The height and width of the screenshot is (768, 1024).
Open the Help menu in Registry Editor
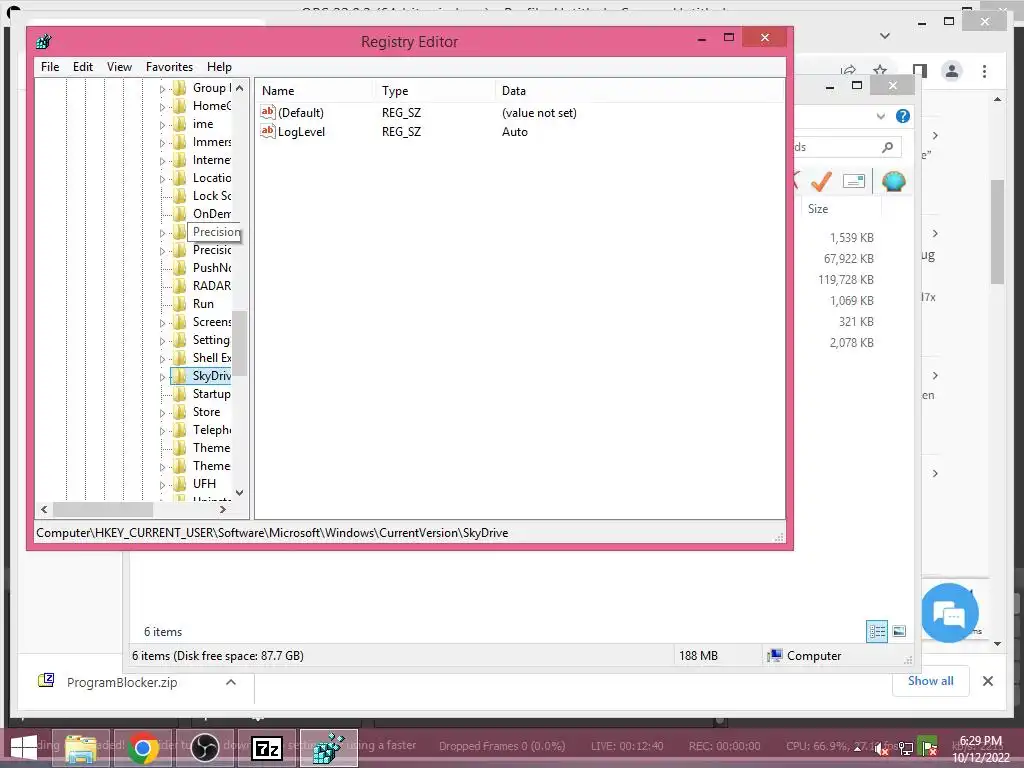pyautogui.click(x=219, y=67)
